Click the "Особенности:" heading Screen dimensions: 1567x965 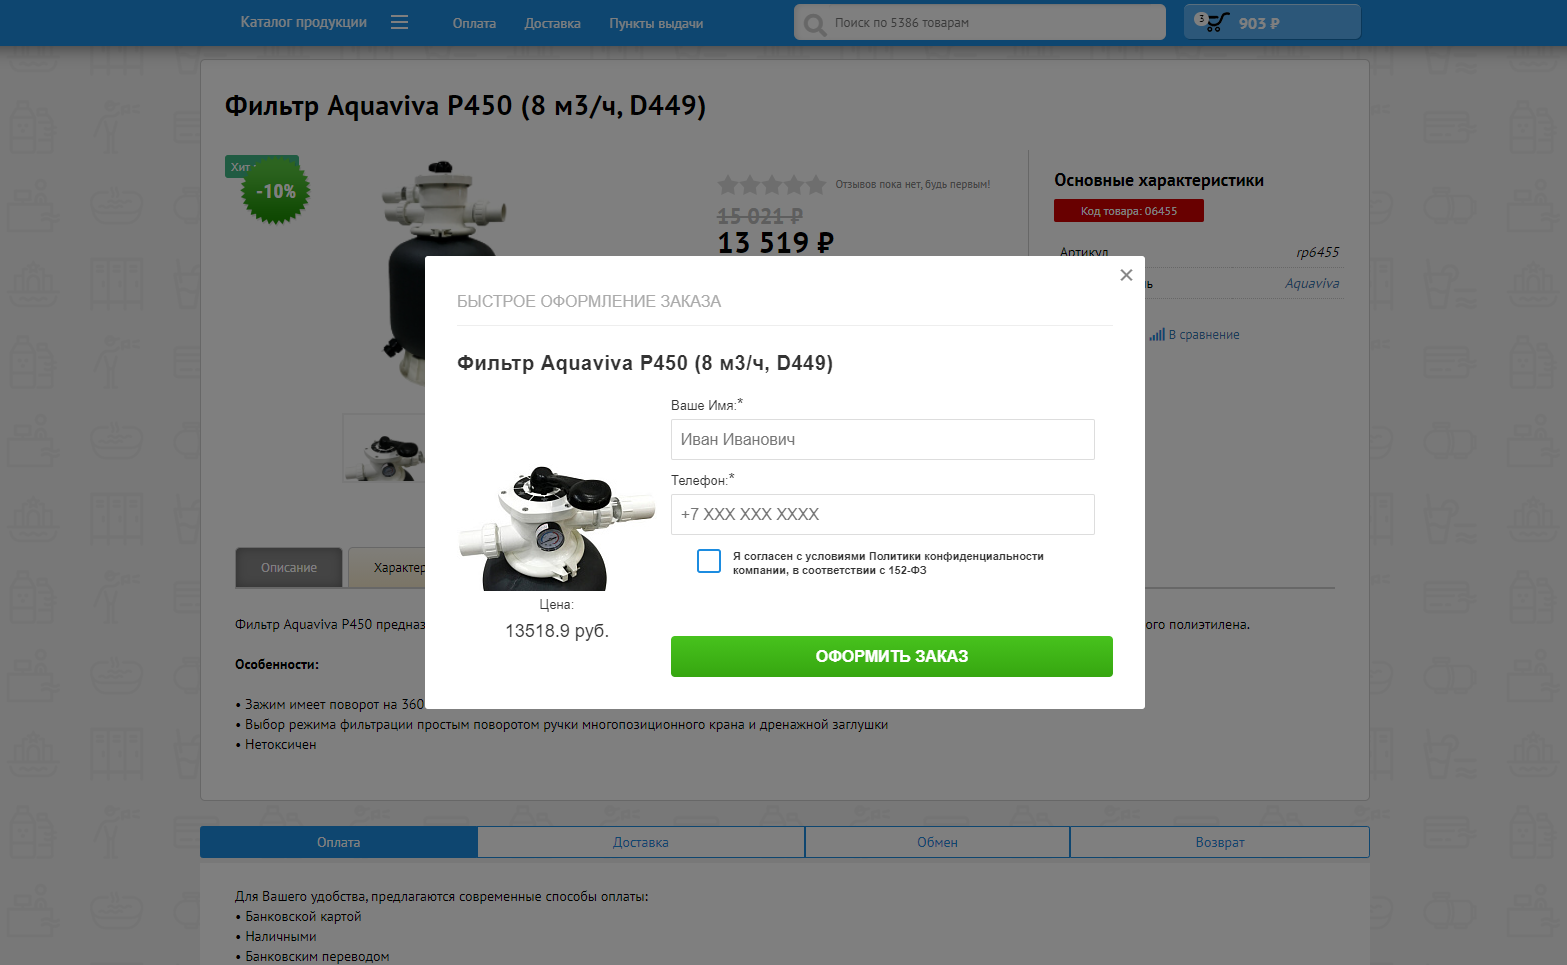point(277,664)
